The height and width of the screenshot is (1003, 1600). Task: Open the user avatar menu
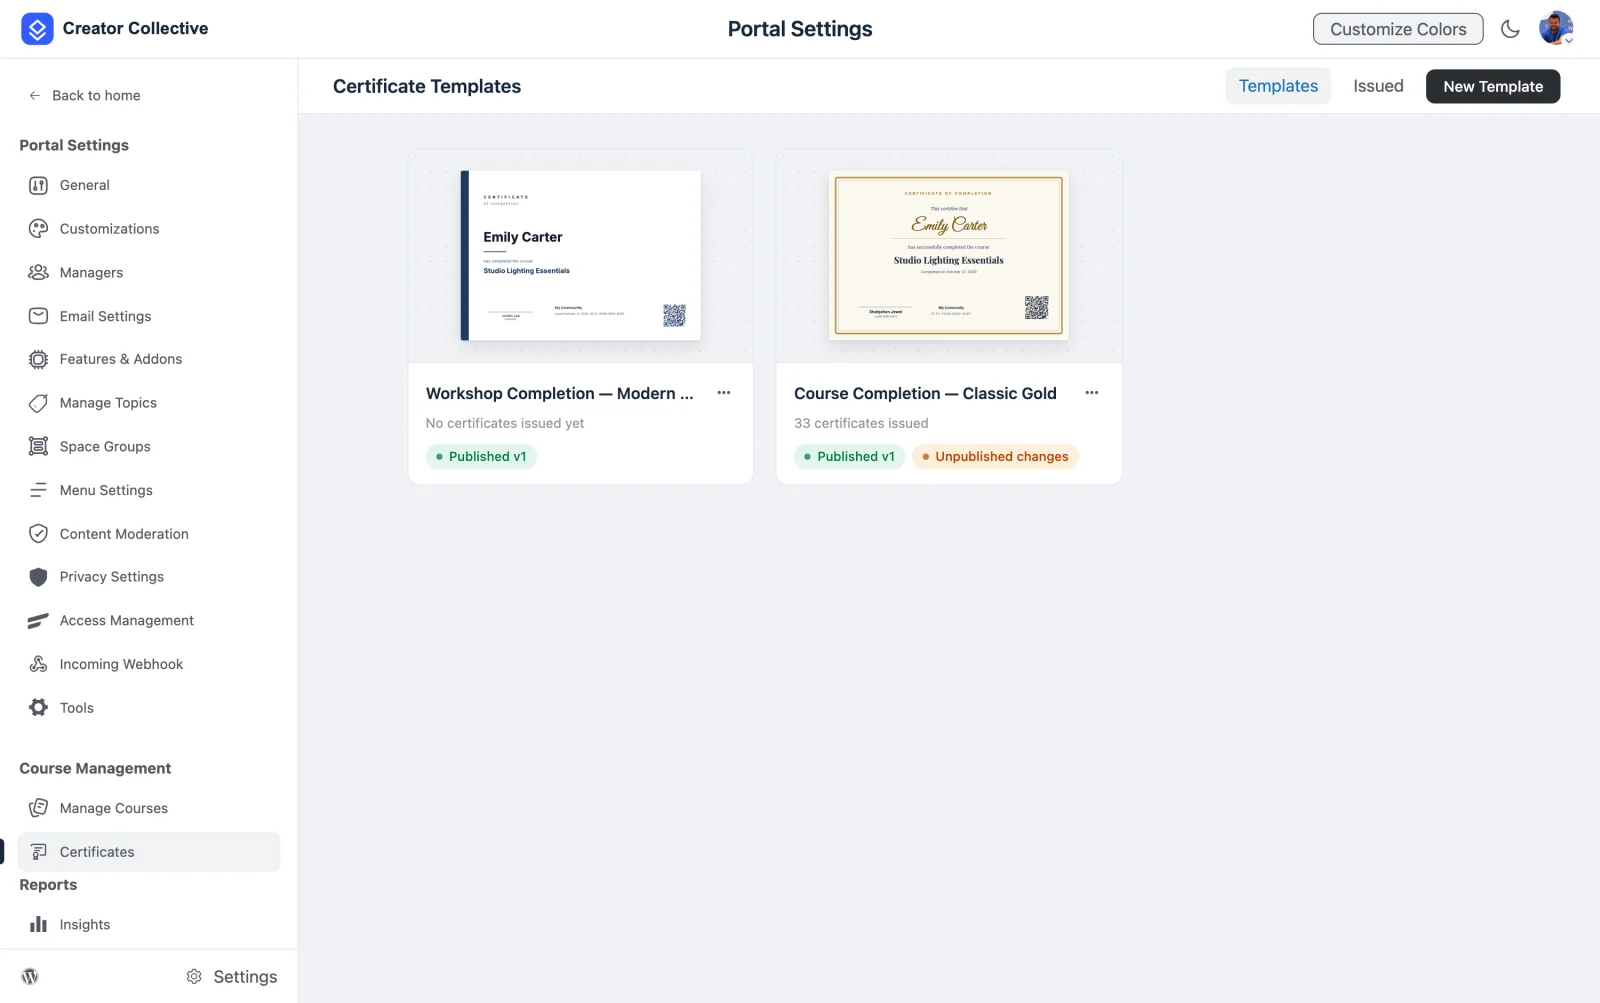[x=1556, y=29]
